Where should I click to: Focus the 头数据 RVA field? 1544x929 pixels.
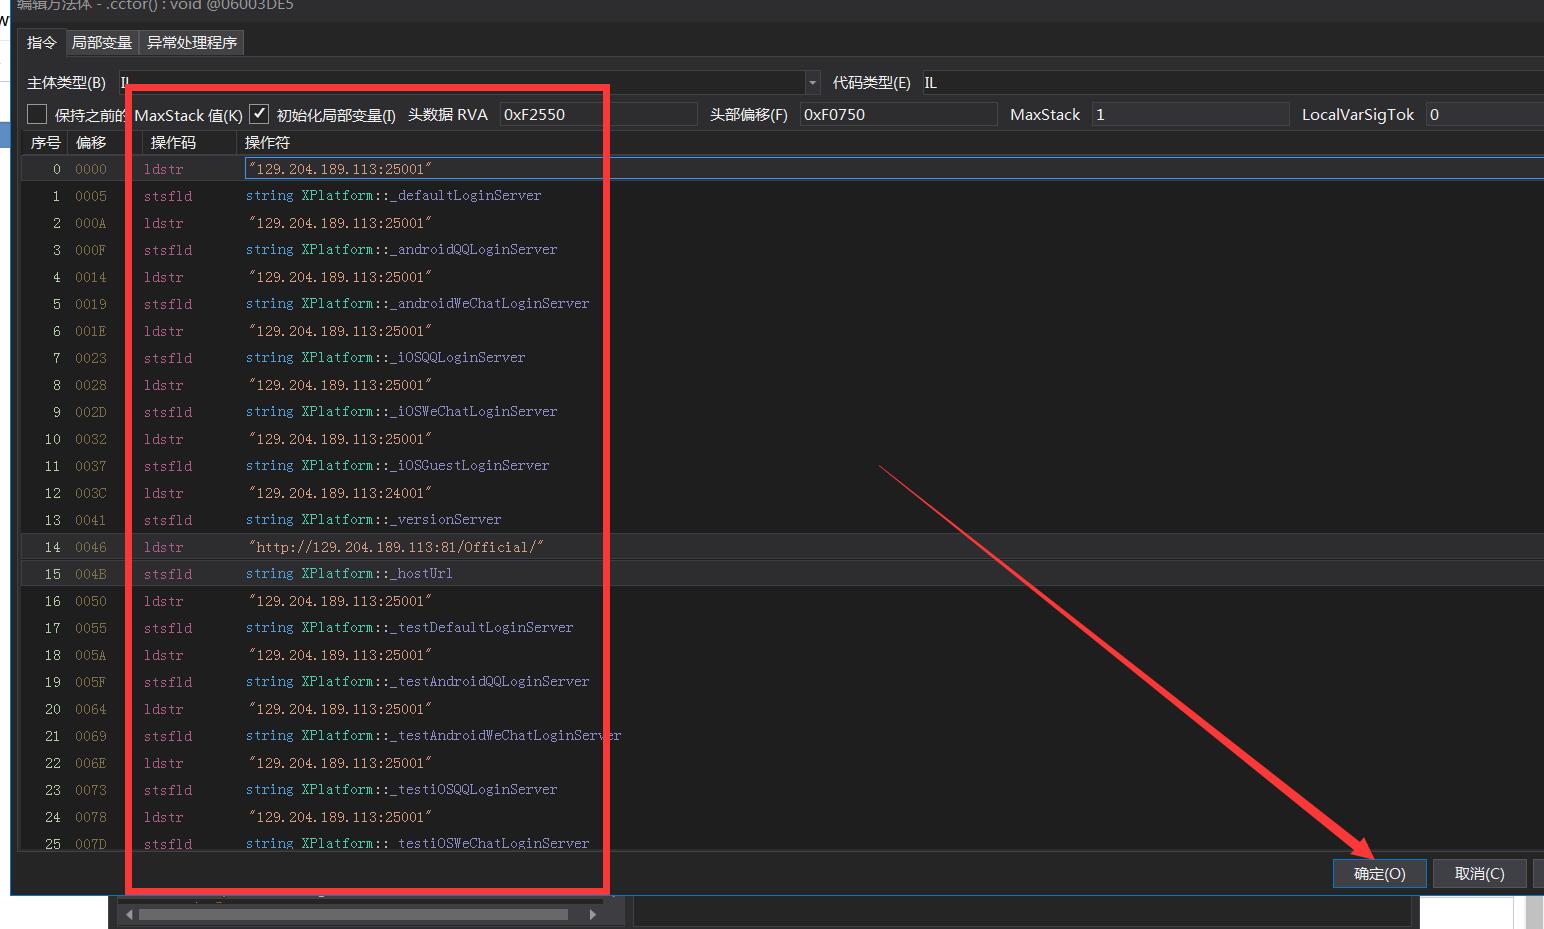point(598,114)
